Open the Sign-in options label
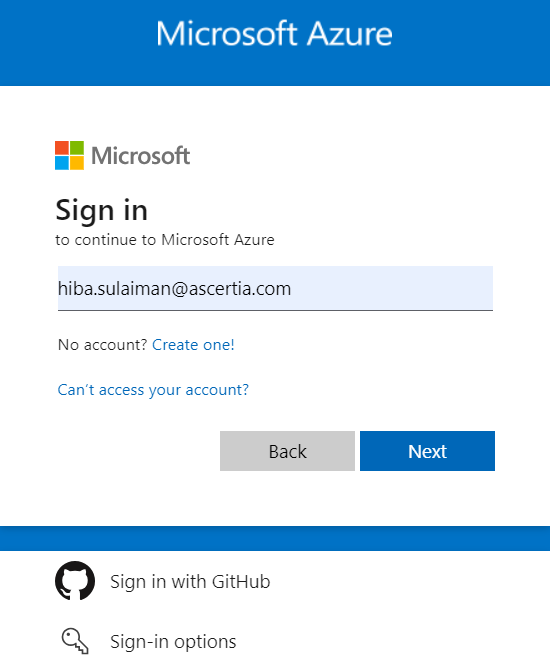This screenshot has height=671, width=550. tap(173, 641)
